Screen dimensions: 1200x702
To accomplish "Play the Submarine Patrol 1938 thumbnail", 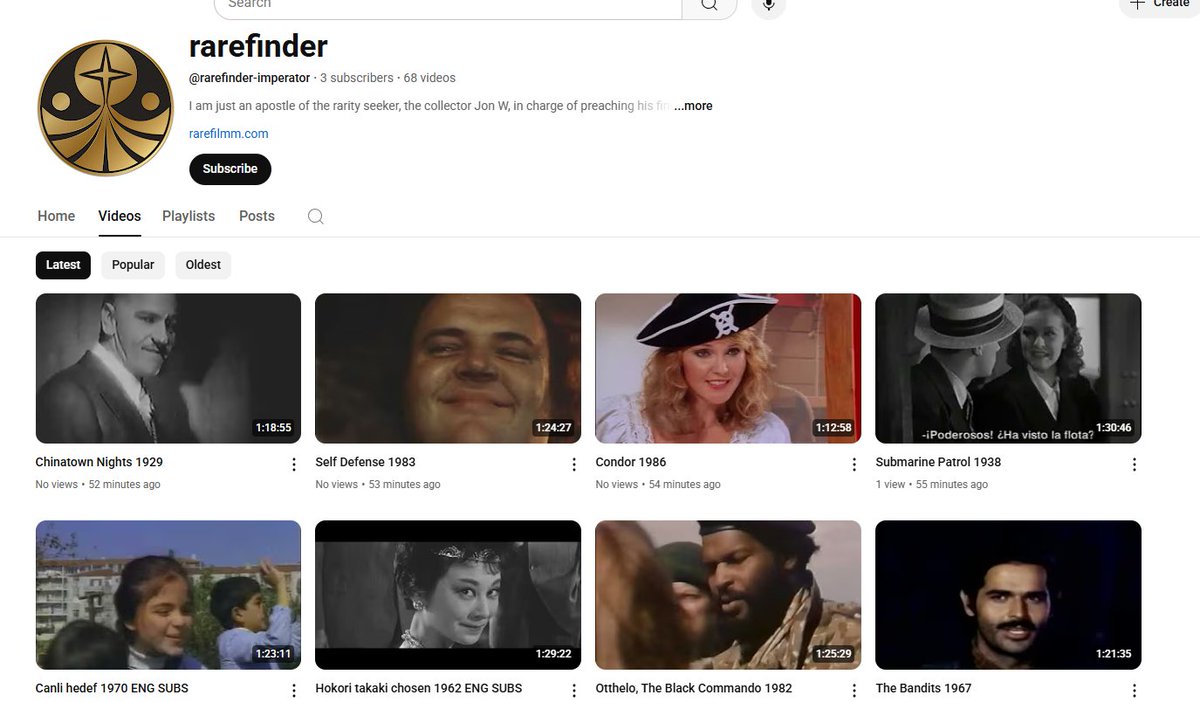I will tap(1008, 368).
